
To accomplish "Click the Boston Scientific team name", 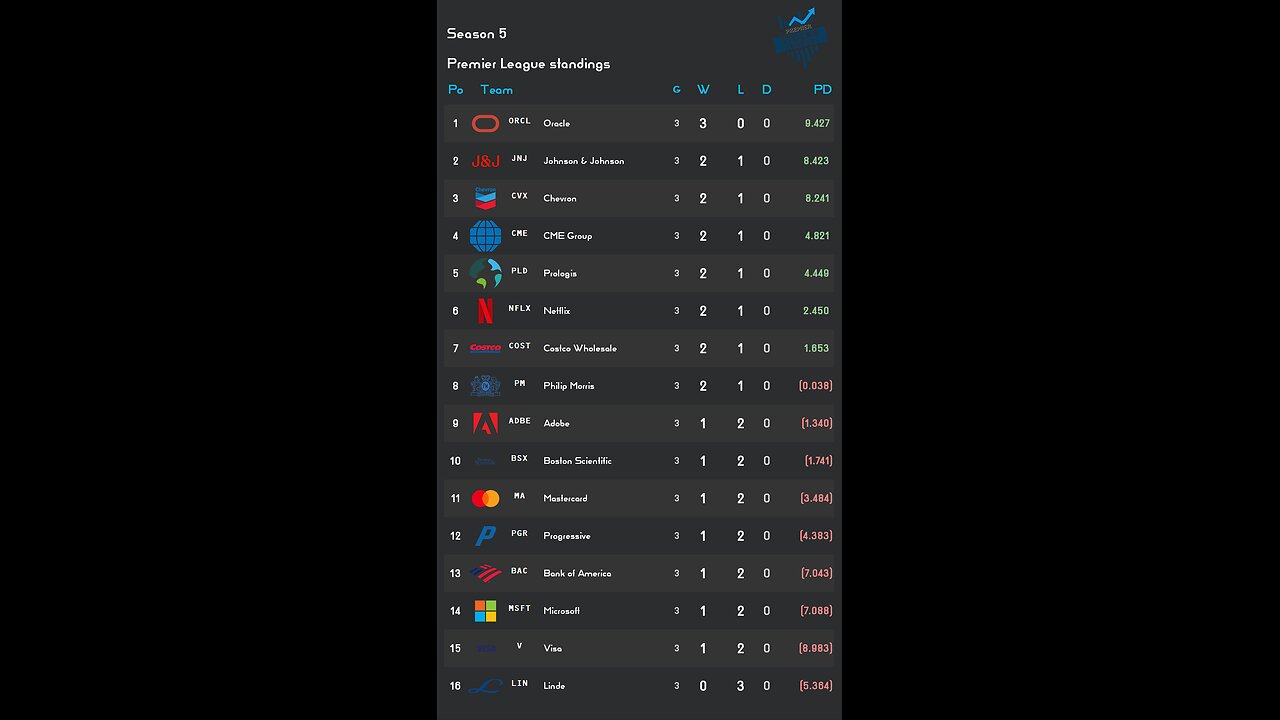I will (577, 461).
